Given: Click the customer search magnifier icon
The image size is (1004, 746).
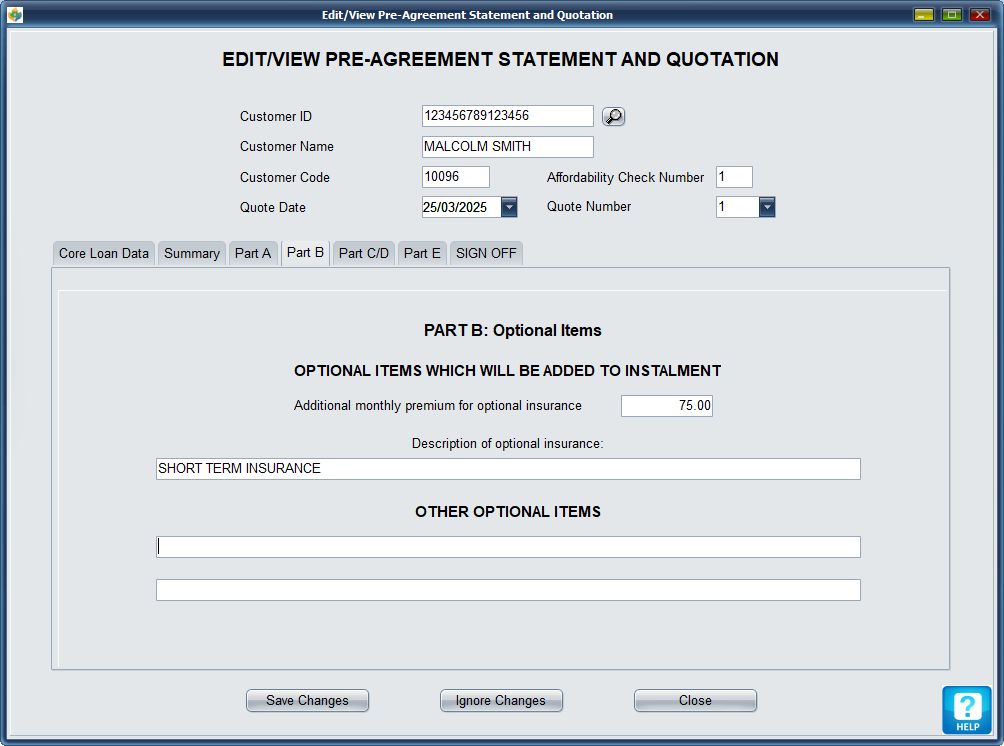Looking at the screenshot, I should [613, 116].
